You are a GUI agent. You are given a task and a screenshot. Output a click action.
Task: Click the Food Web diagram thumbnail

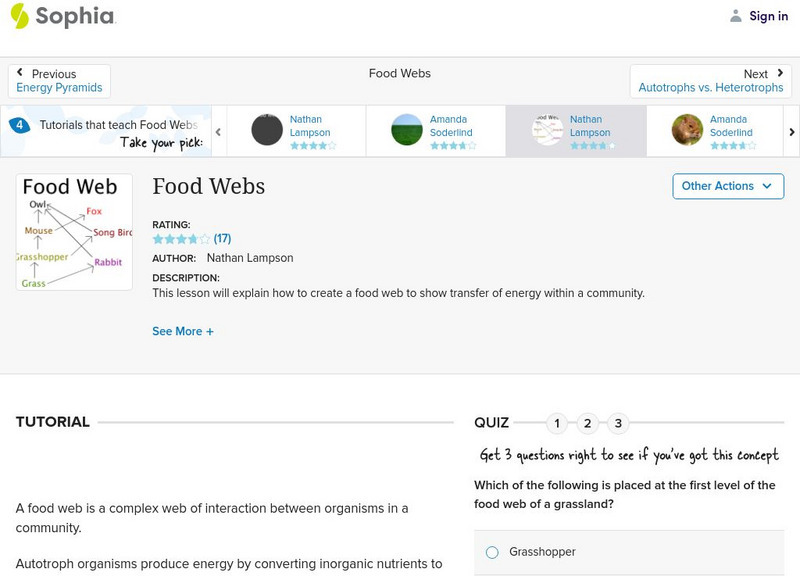click(74, 232)
